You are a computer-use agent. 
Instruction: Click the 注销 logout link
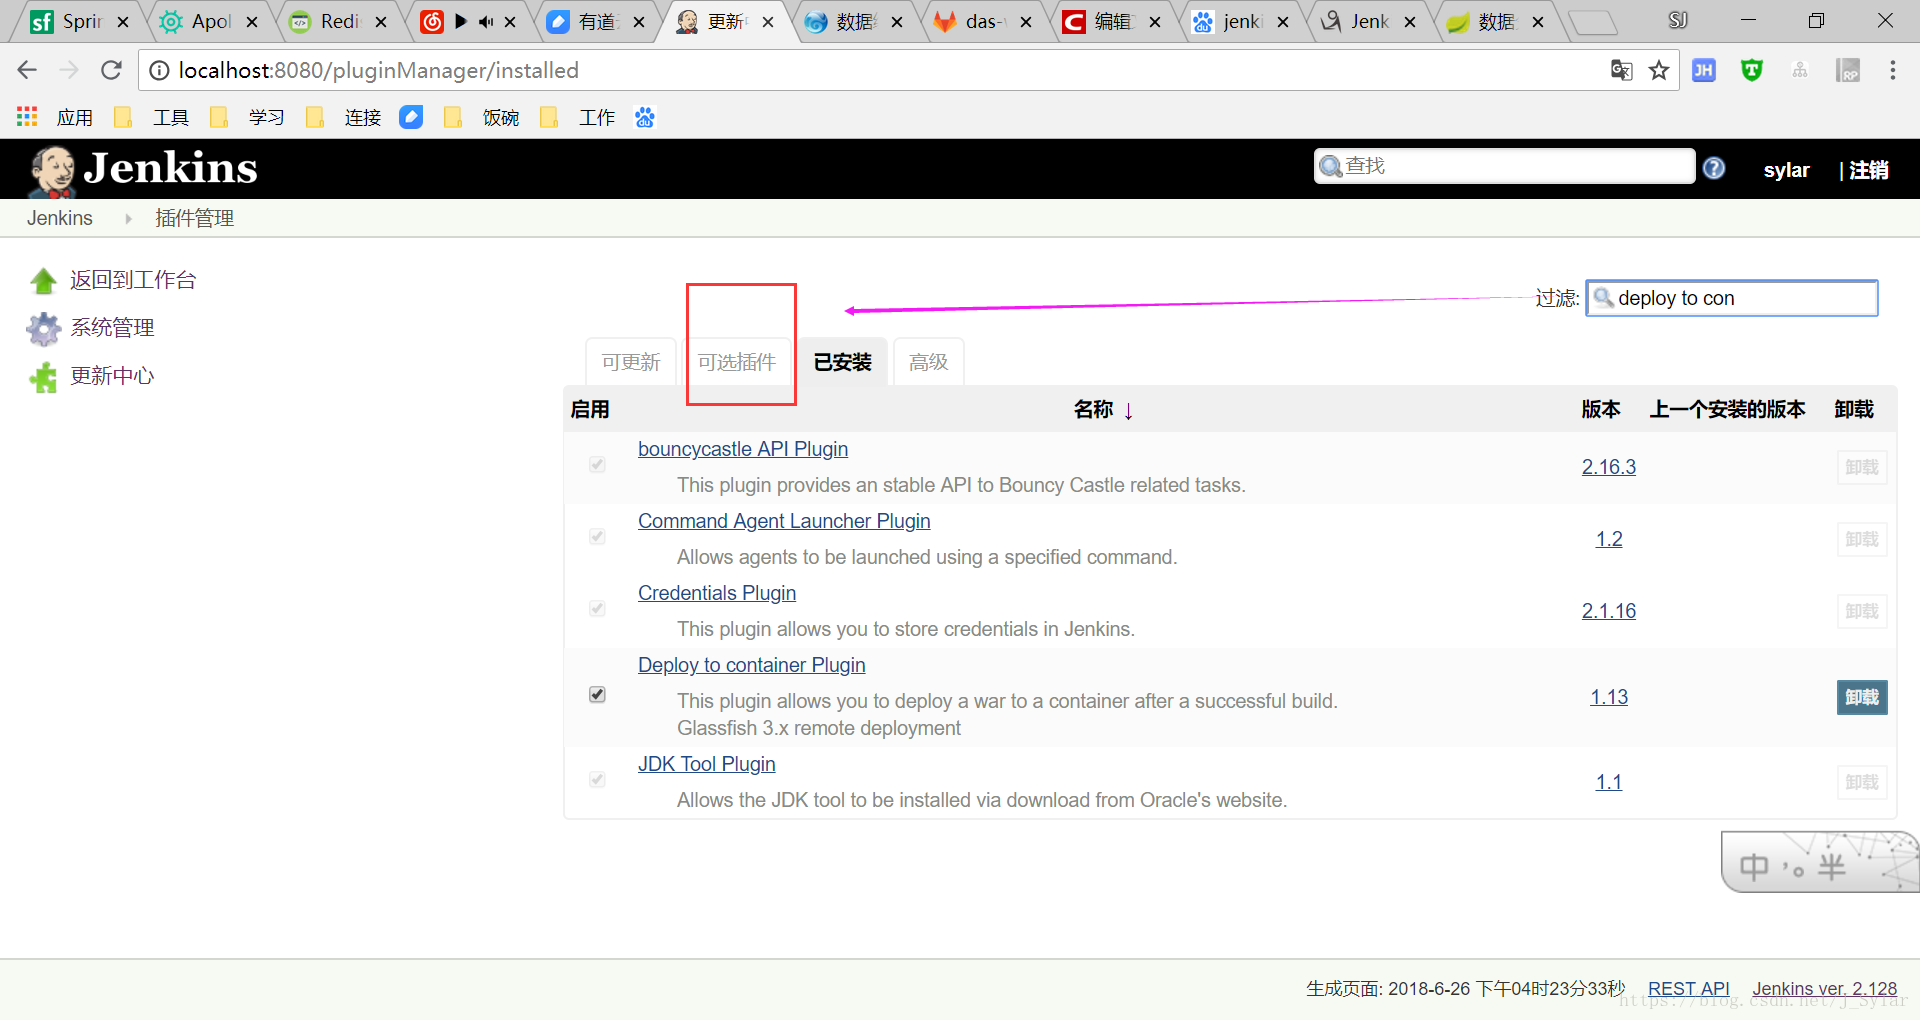point(1868,170)
